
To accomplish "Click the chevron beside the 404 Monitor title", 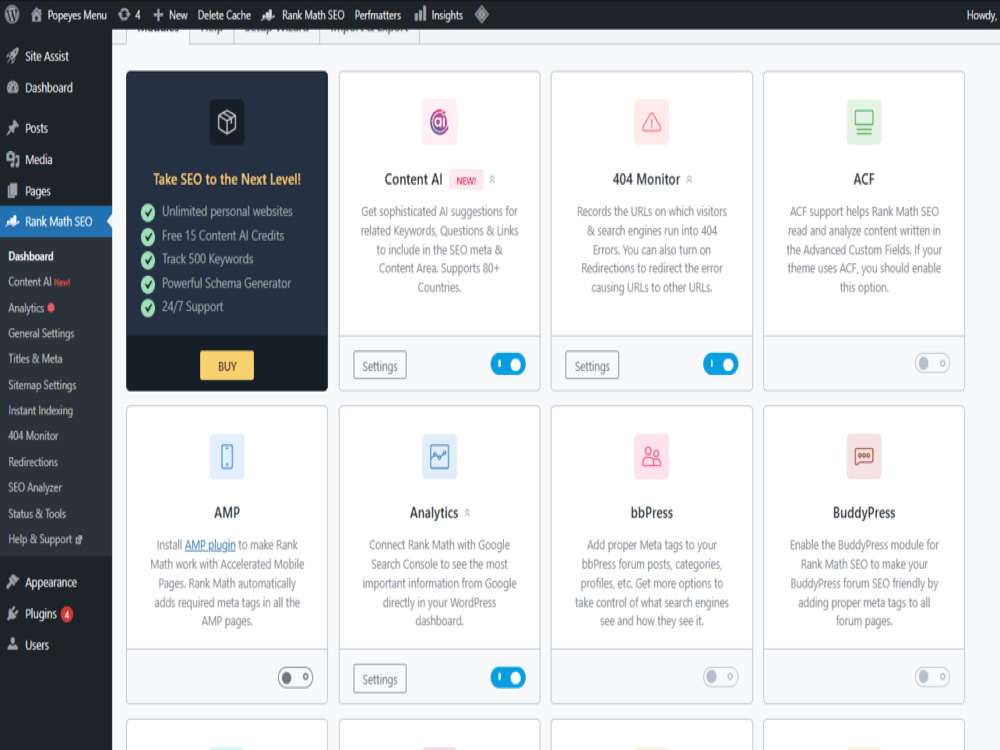I will coord(689,180).
